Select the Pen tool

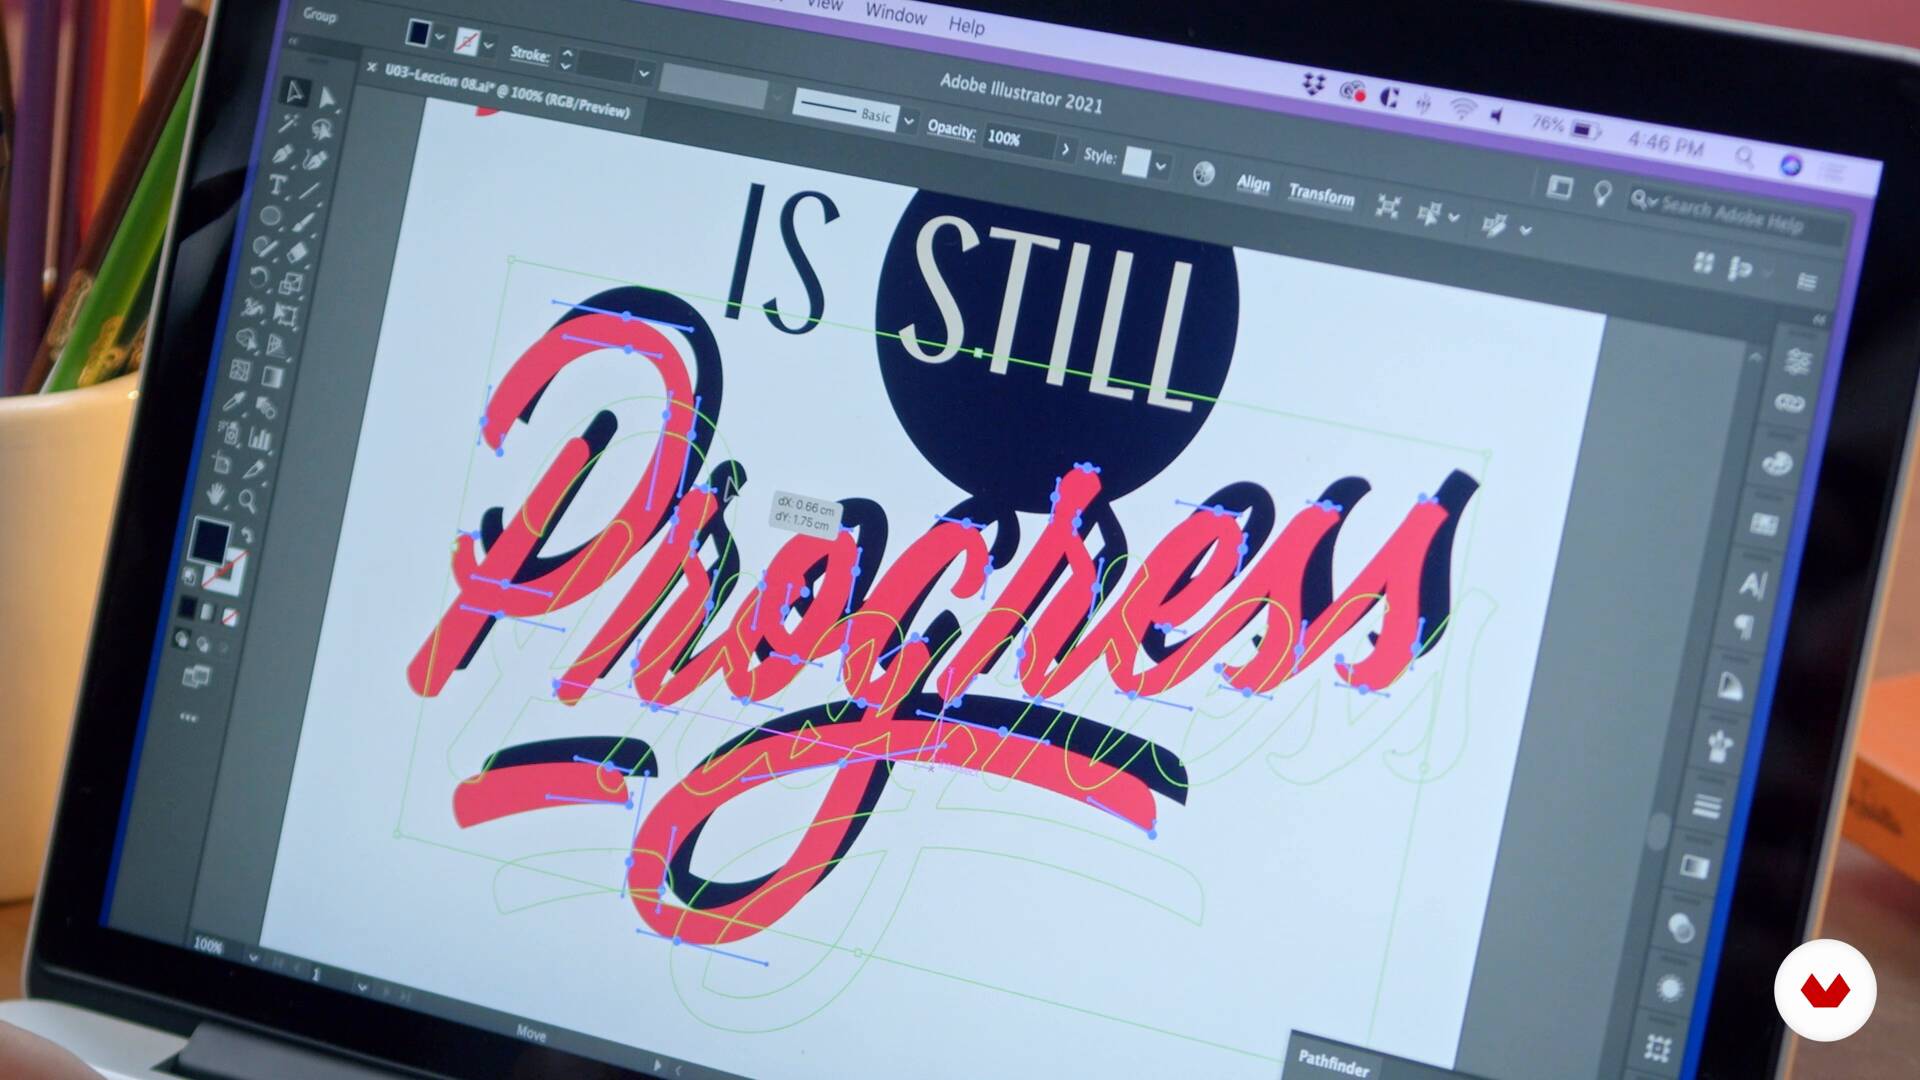tap(283, 155)
